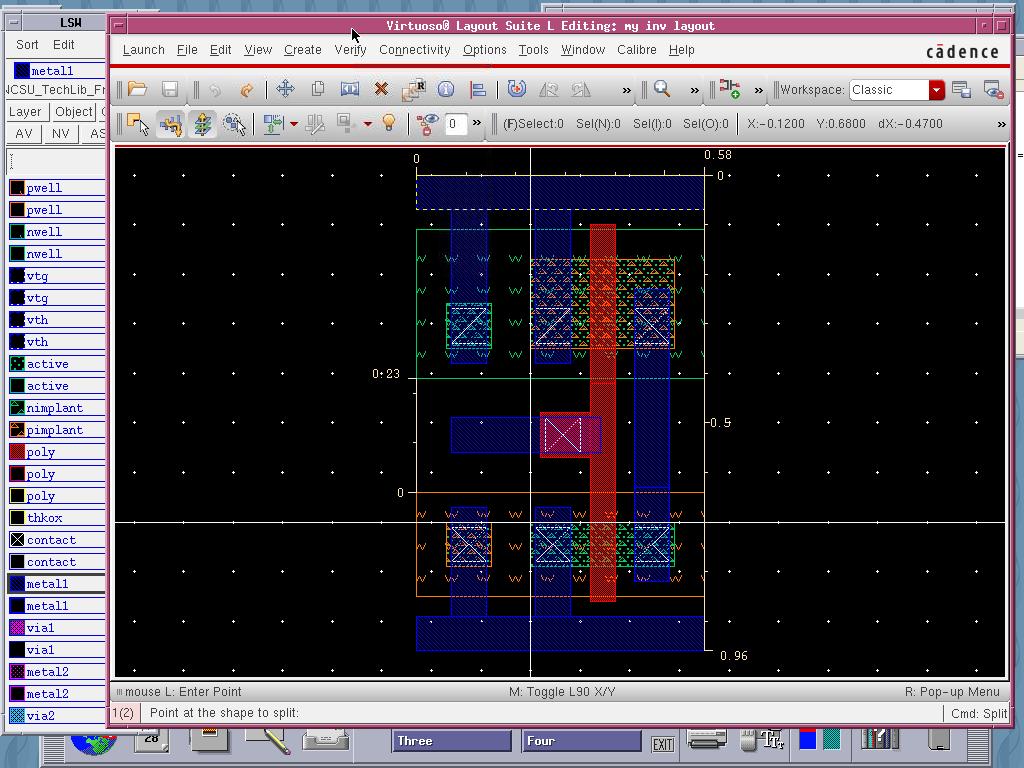Toggle the area select cursor icon
This screenshot has height=768, width=1024.
point(234,123)
